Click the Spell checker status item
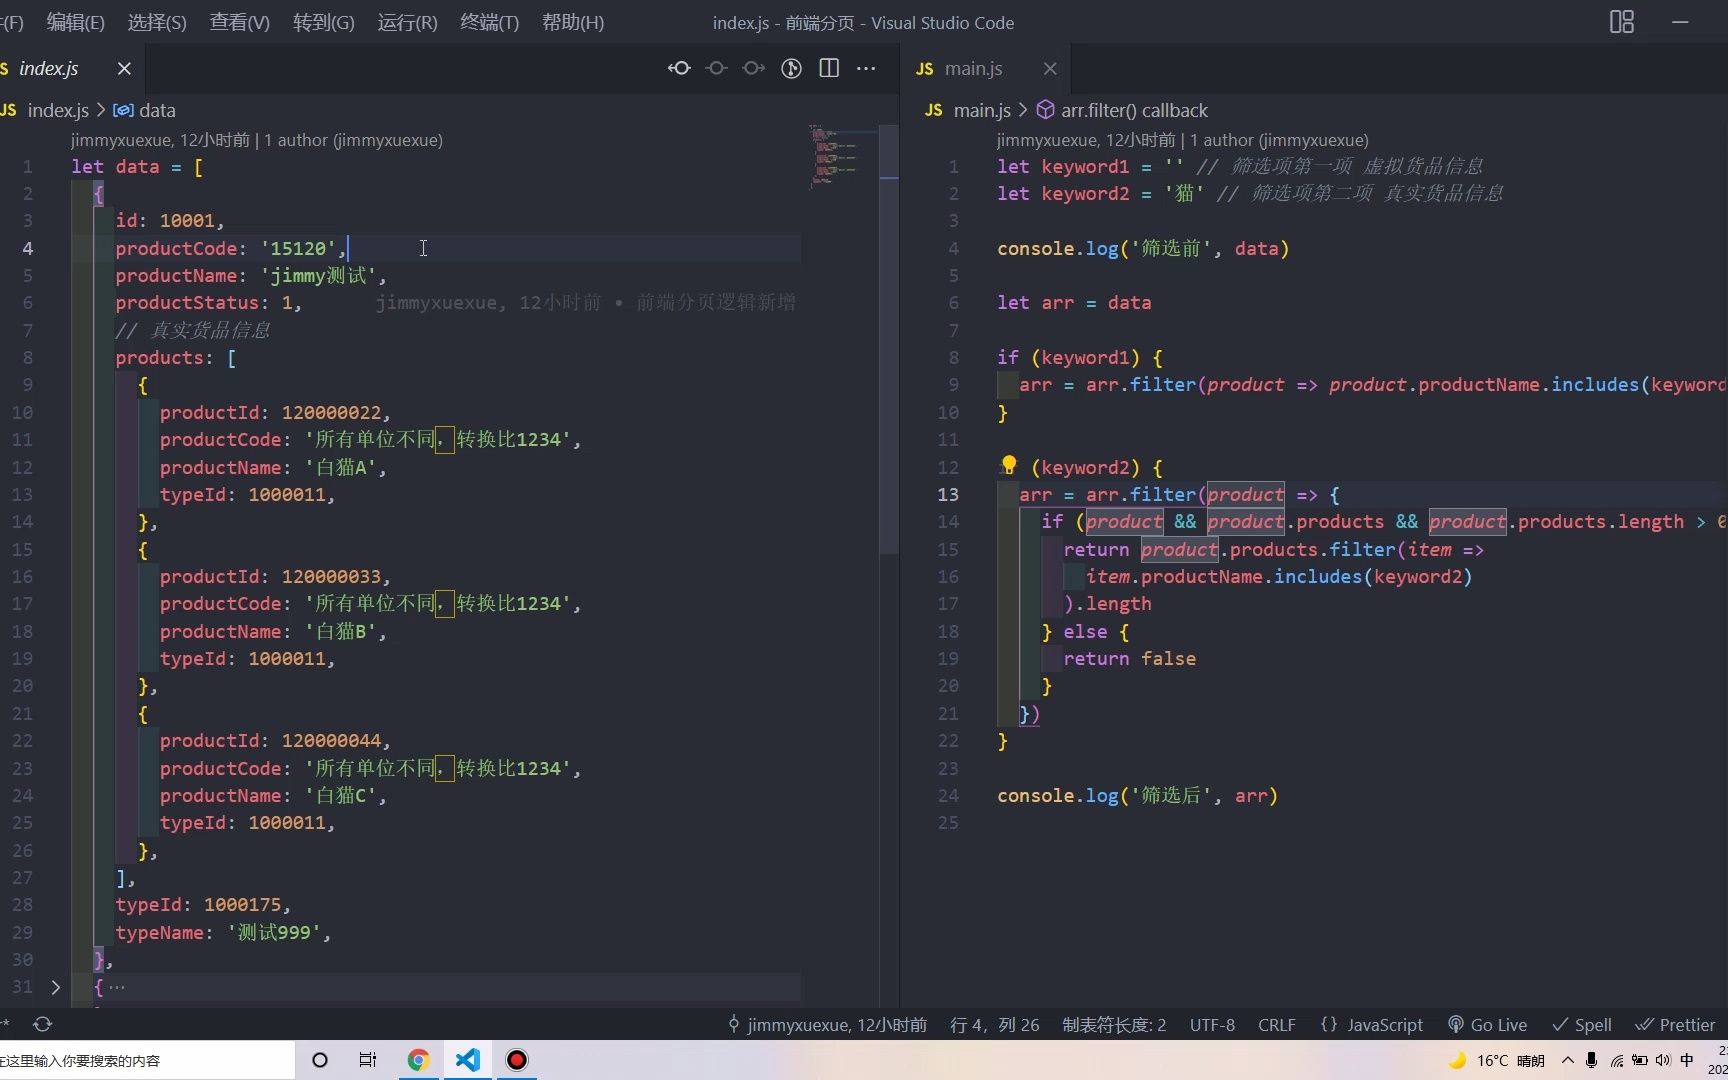 coord(1581,1024)
